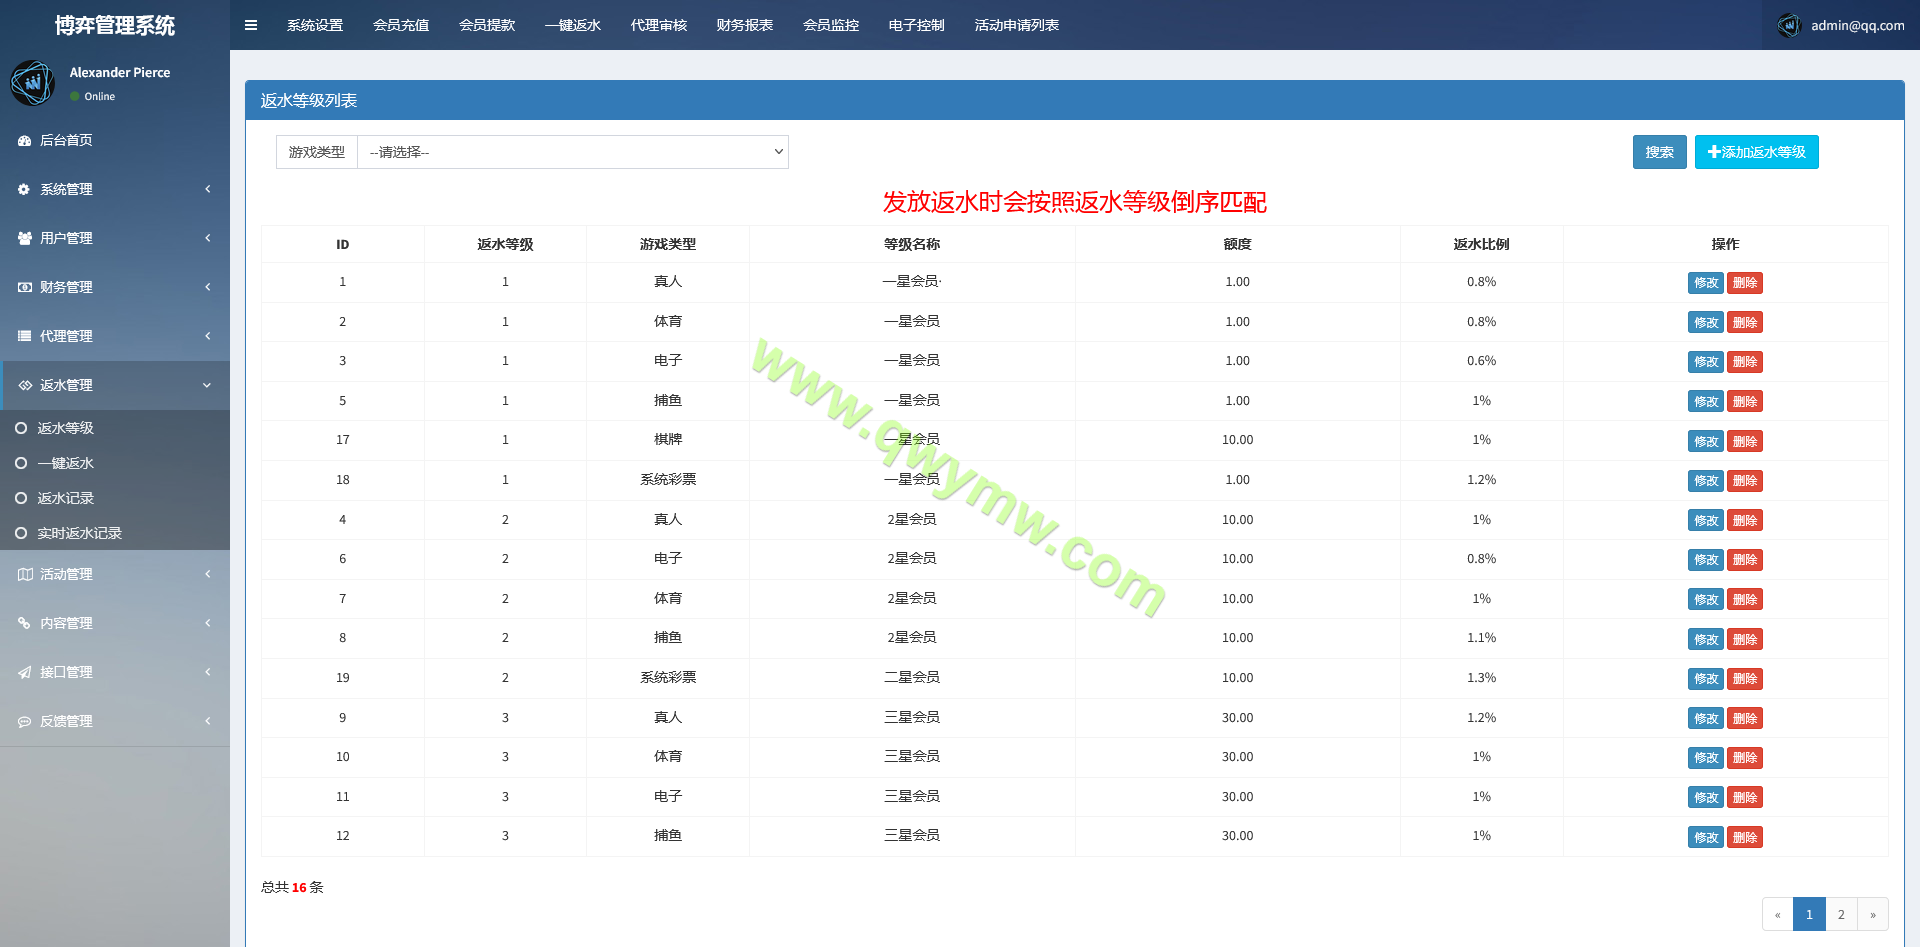This screenshot has height=947, width=1920.
Task: Click the list icon for 代理管理
Action: tap(24, 337)
